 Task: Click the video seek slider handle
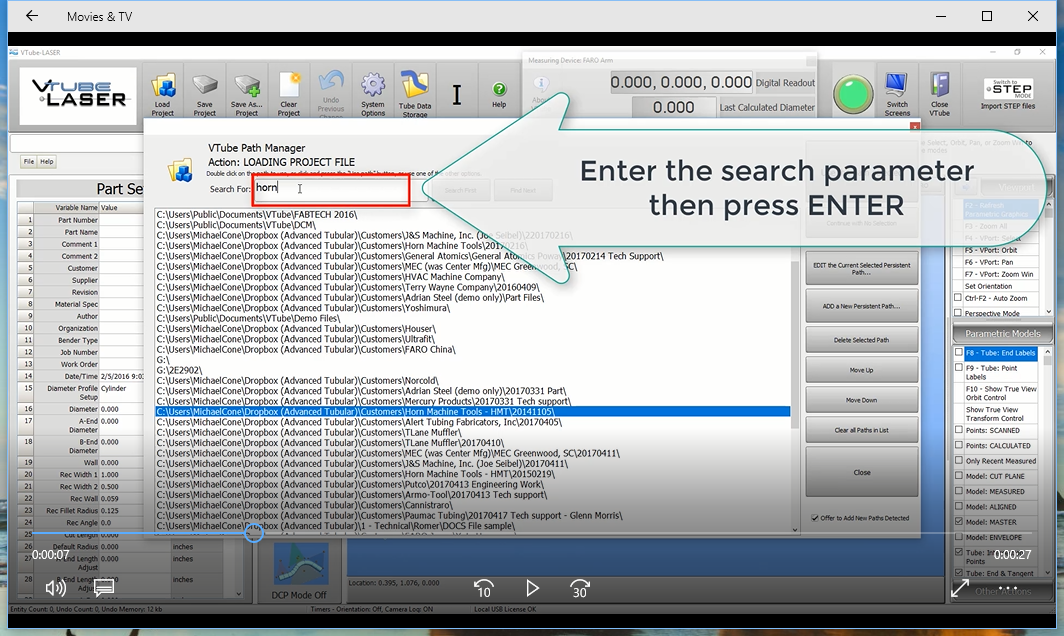(254, 533)
